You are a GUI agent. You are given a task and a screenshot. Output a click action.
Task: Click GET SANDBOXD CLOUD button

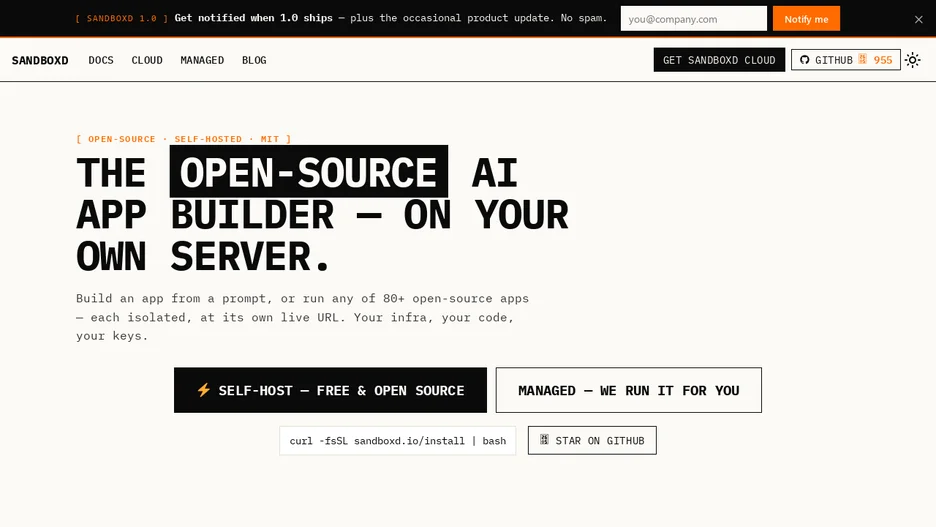(x=719, y=60)
